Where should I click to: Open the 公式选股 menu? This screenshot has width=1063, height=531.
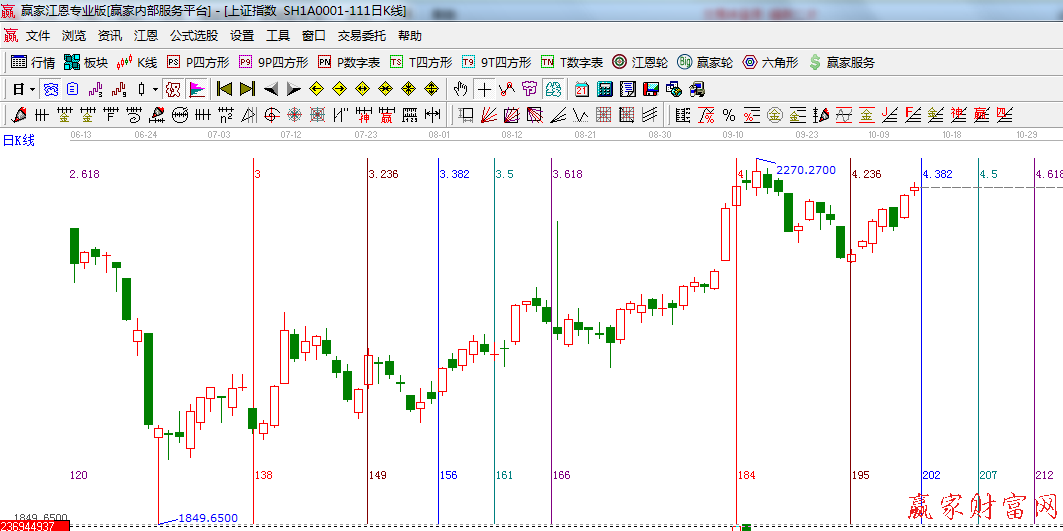coord(193,35)
